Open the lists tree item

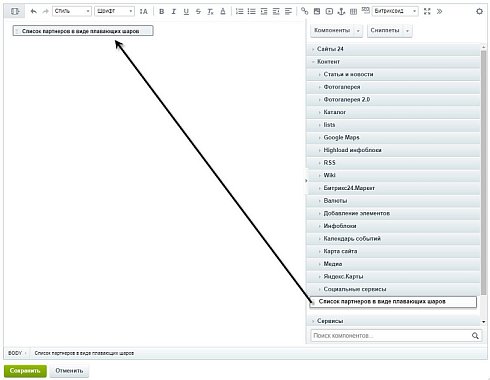(393, 125)
